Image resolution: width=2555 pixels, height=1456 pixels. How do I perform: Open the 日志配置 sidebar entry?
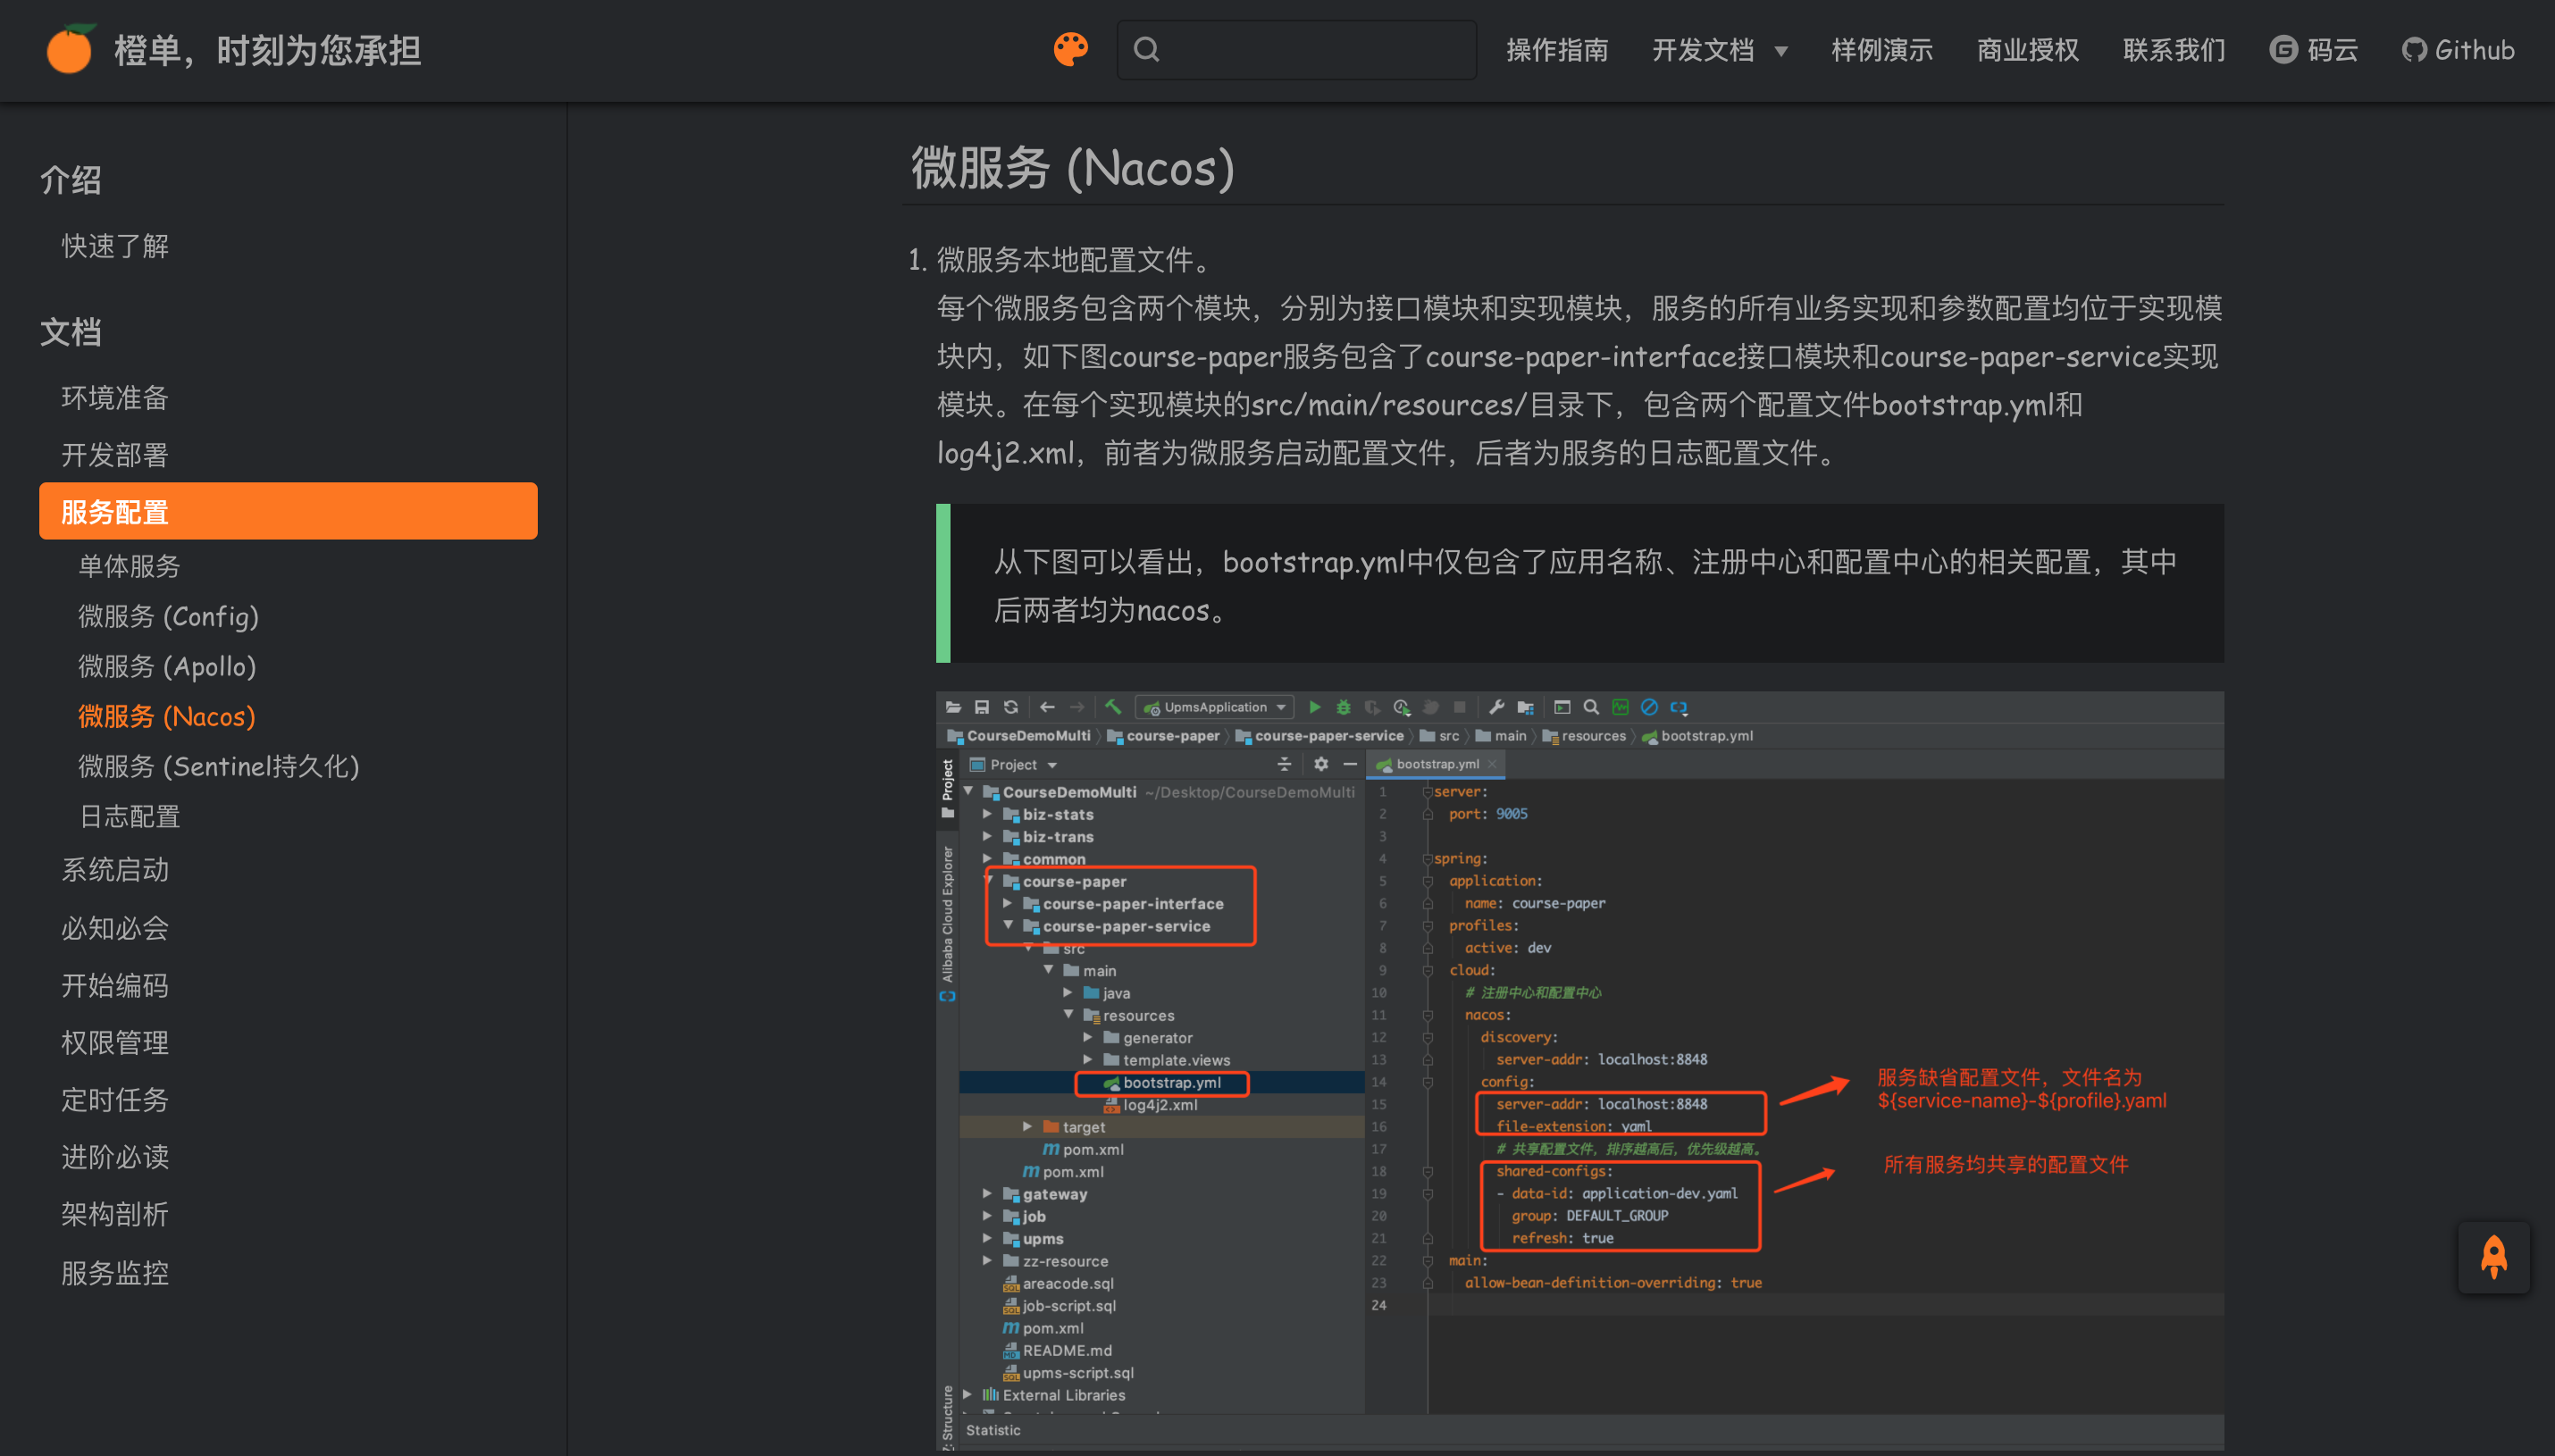pos(129,816)
